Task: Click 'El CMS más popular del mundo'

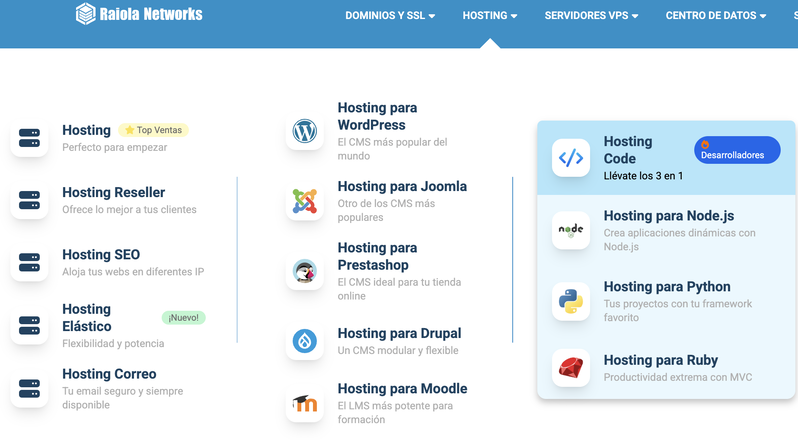Action: [392, 149]
